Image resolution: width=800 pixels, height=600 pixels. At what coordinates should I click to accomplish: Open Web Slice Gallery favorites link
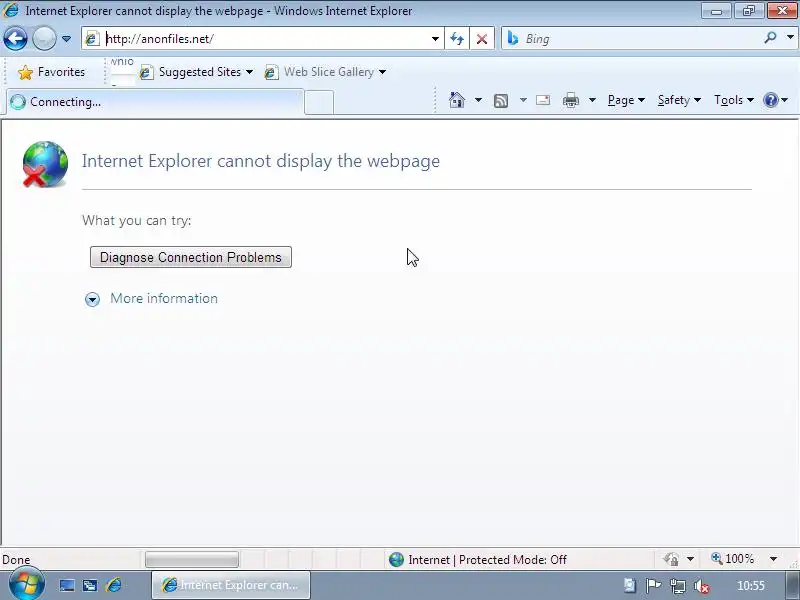tap(325, 72)
